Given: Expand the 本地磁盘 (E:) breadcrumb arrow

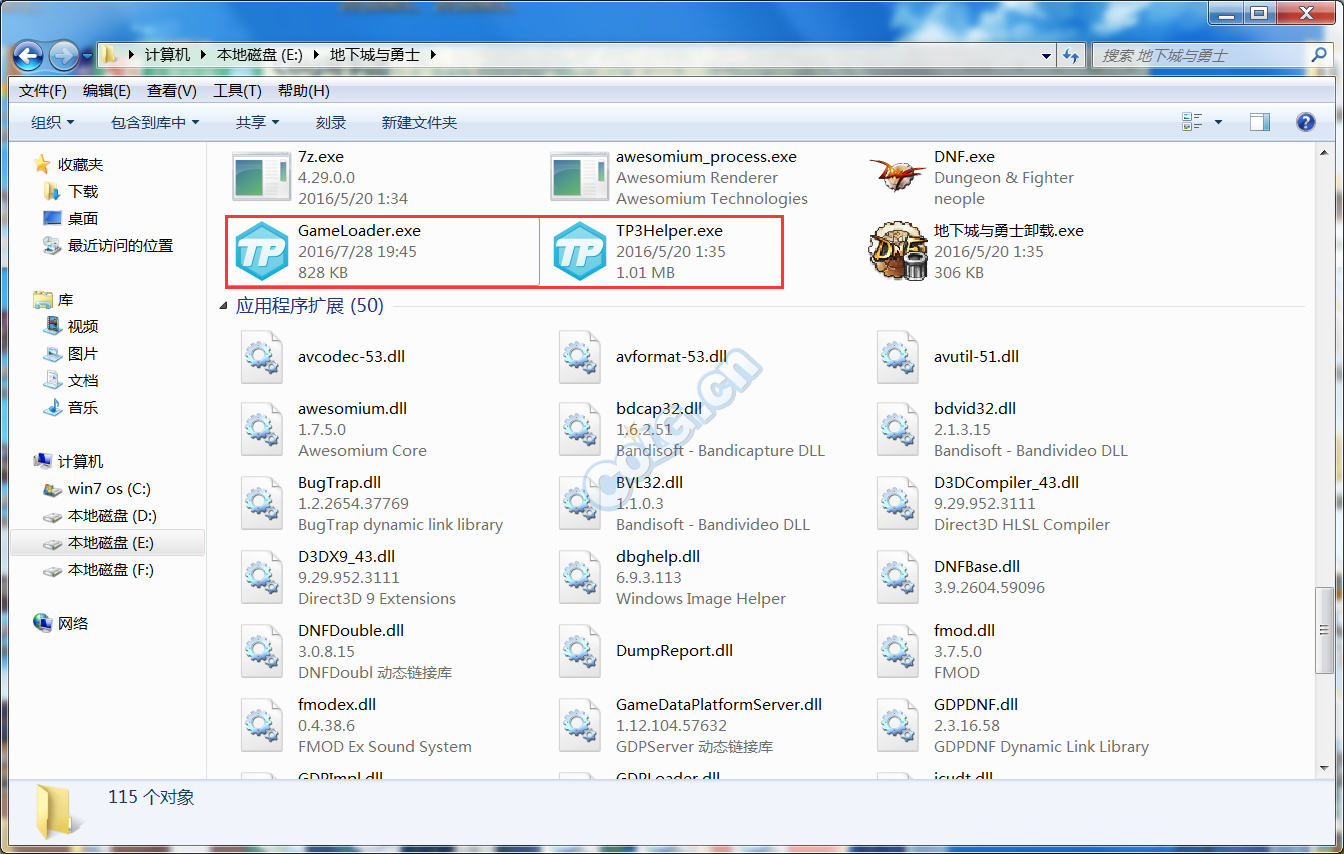Looking at the screenshot, I should [x=316, y=55].
